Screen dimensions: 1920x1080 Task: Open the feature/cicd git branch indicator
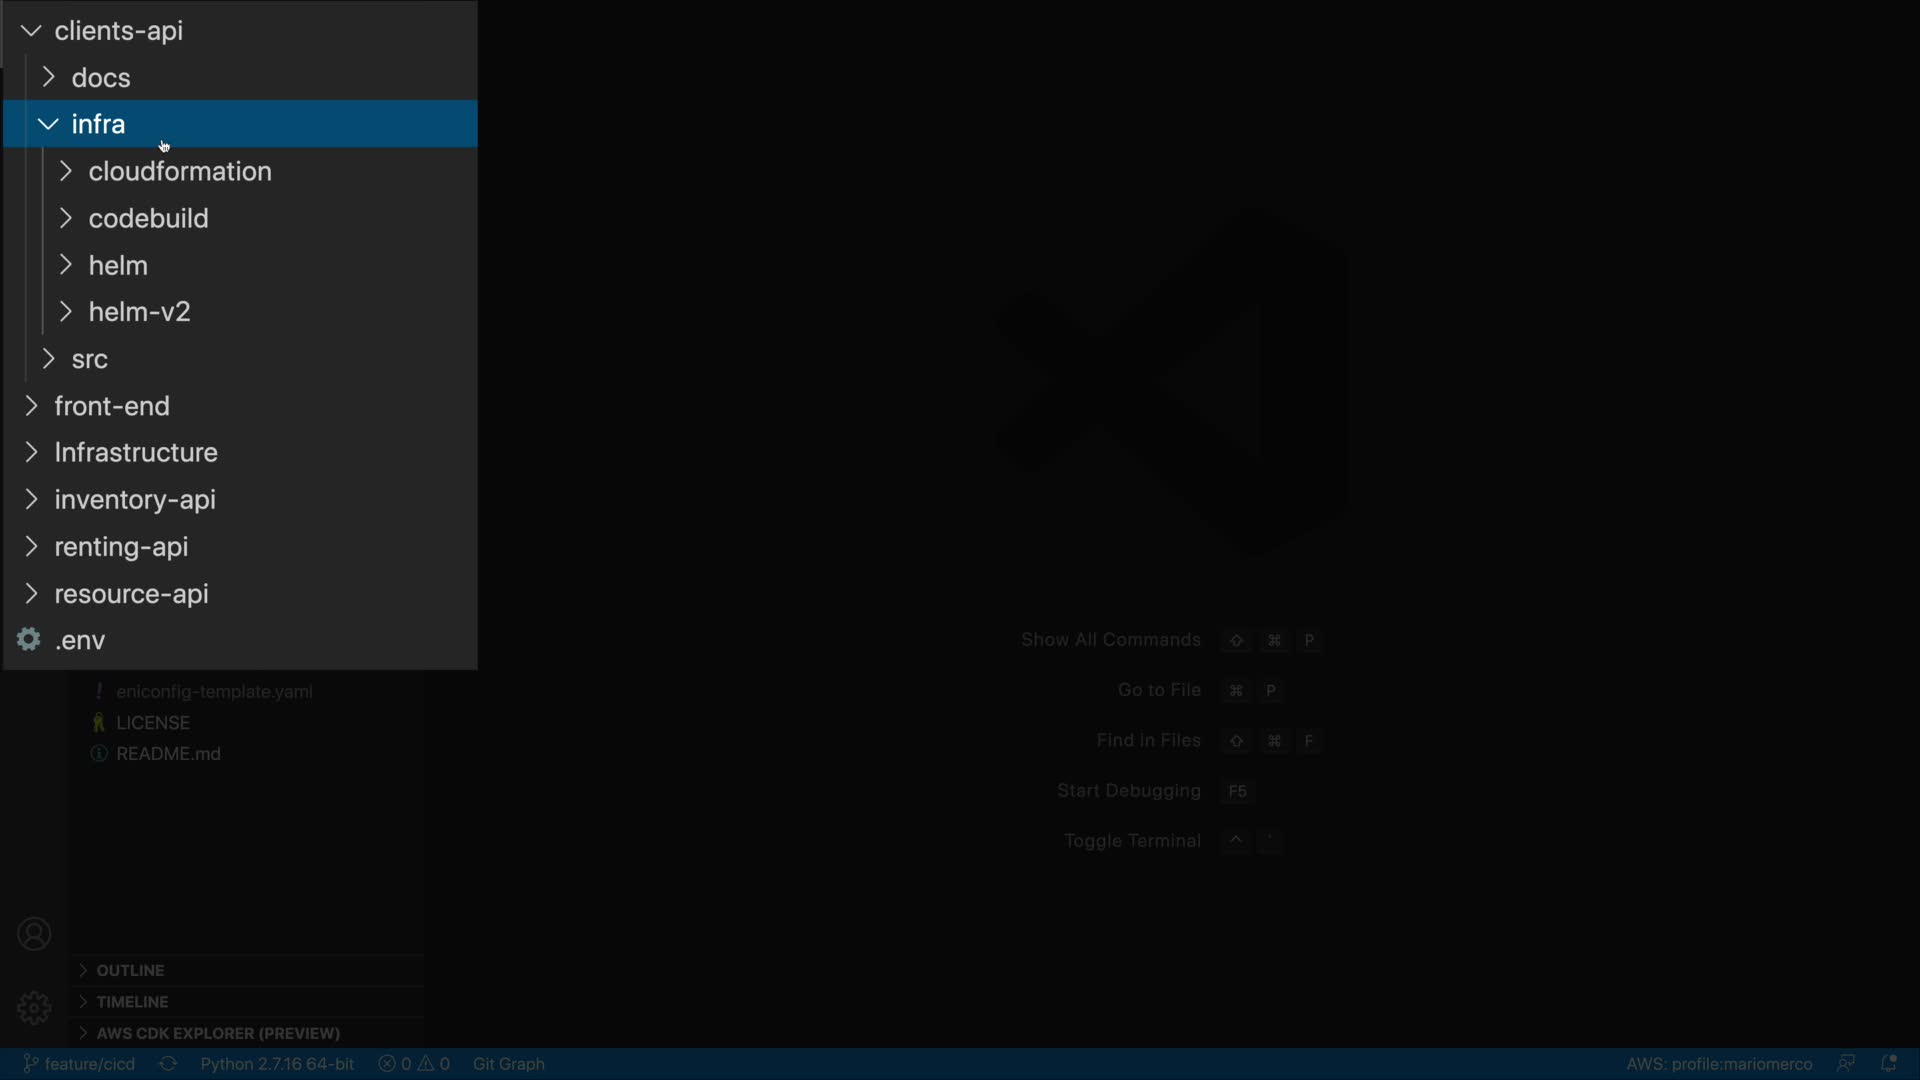[80, 1064]
